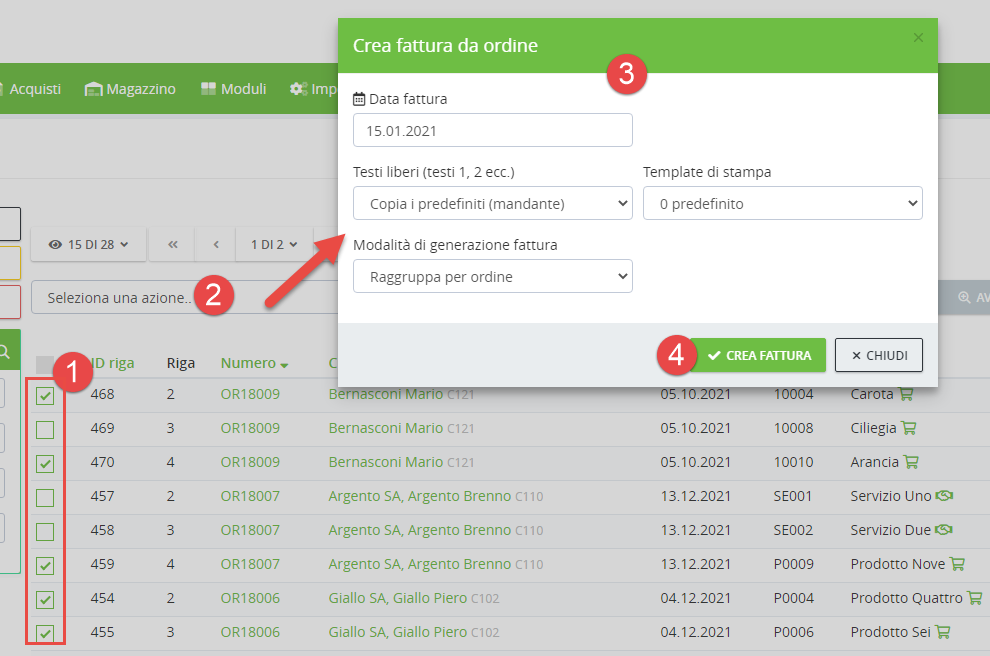Tick the checkbox for row ID 457
Screen dimensions: 990x656
point(45,498)
